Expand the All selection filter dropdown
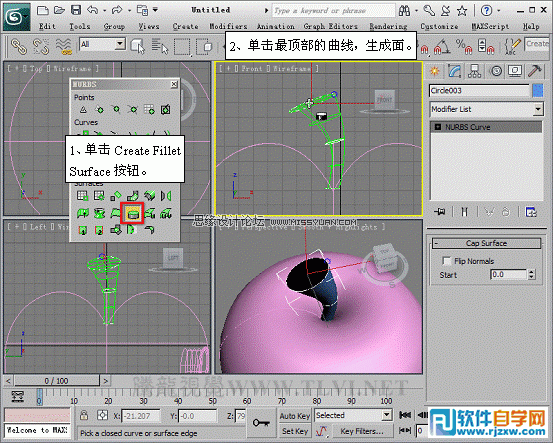This screenshot has height=443, width=553. click(x=103, y=44)
